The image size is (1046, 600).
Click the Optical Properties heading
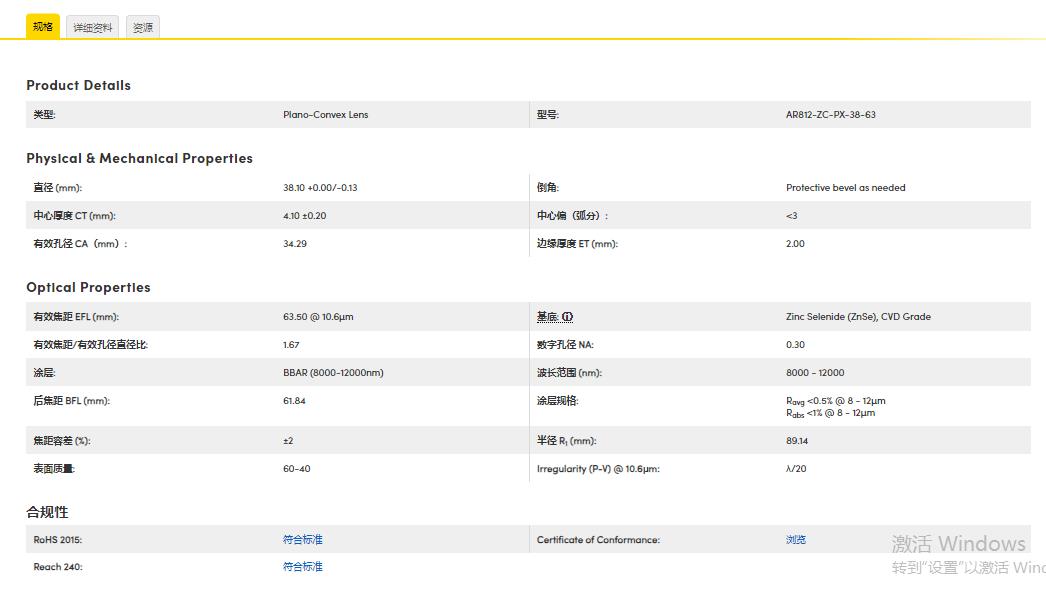(x=88, y=287)
